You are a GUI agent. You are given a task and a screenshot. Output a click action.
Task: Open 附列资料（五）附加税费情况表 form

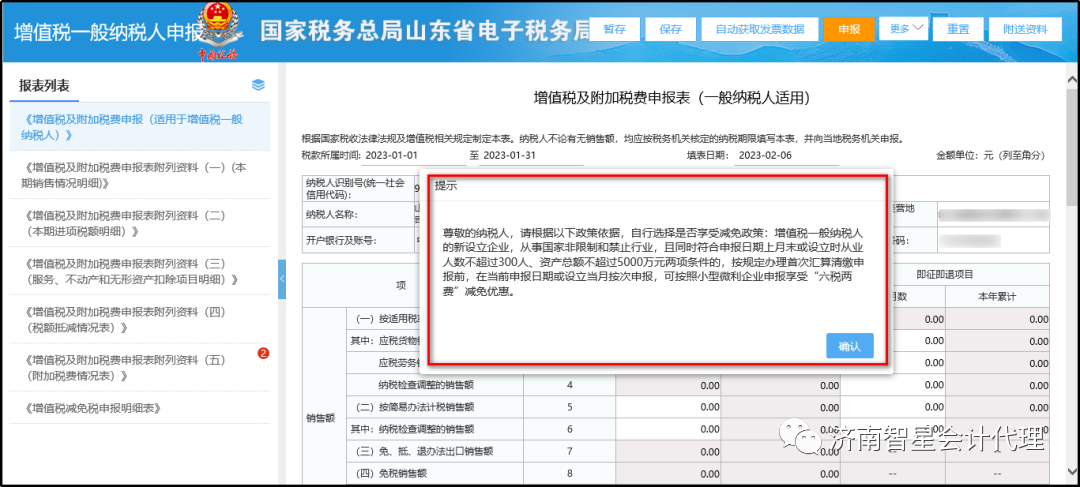click(140, 368)
